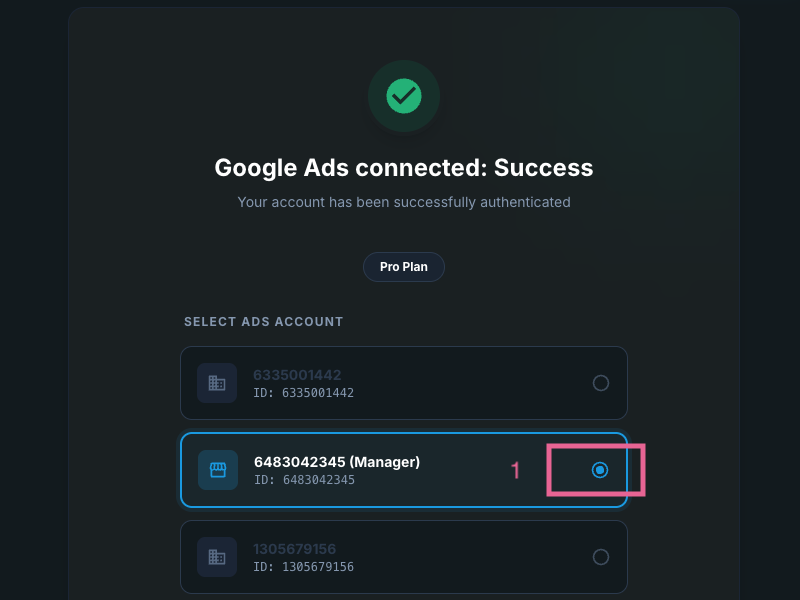
Task: Click the authentication success subtitle text
Action: pyautogui.click(x=403, y=202)
